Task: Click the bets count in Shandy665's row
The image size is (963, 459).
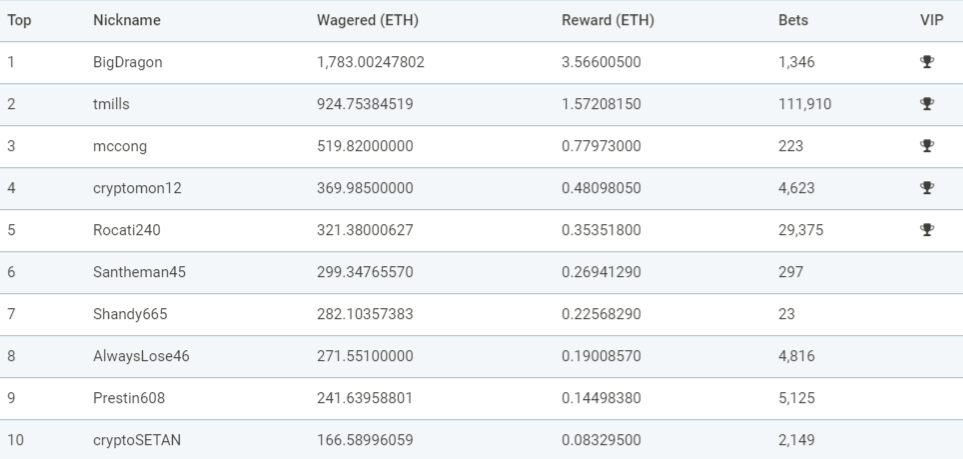Action: tap(787, 314)
